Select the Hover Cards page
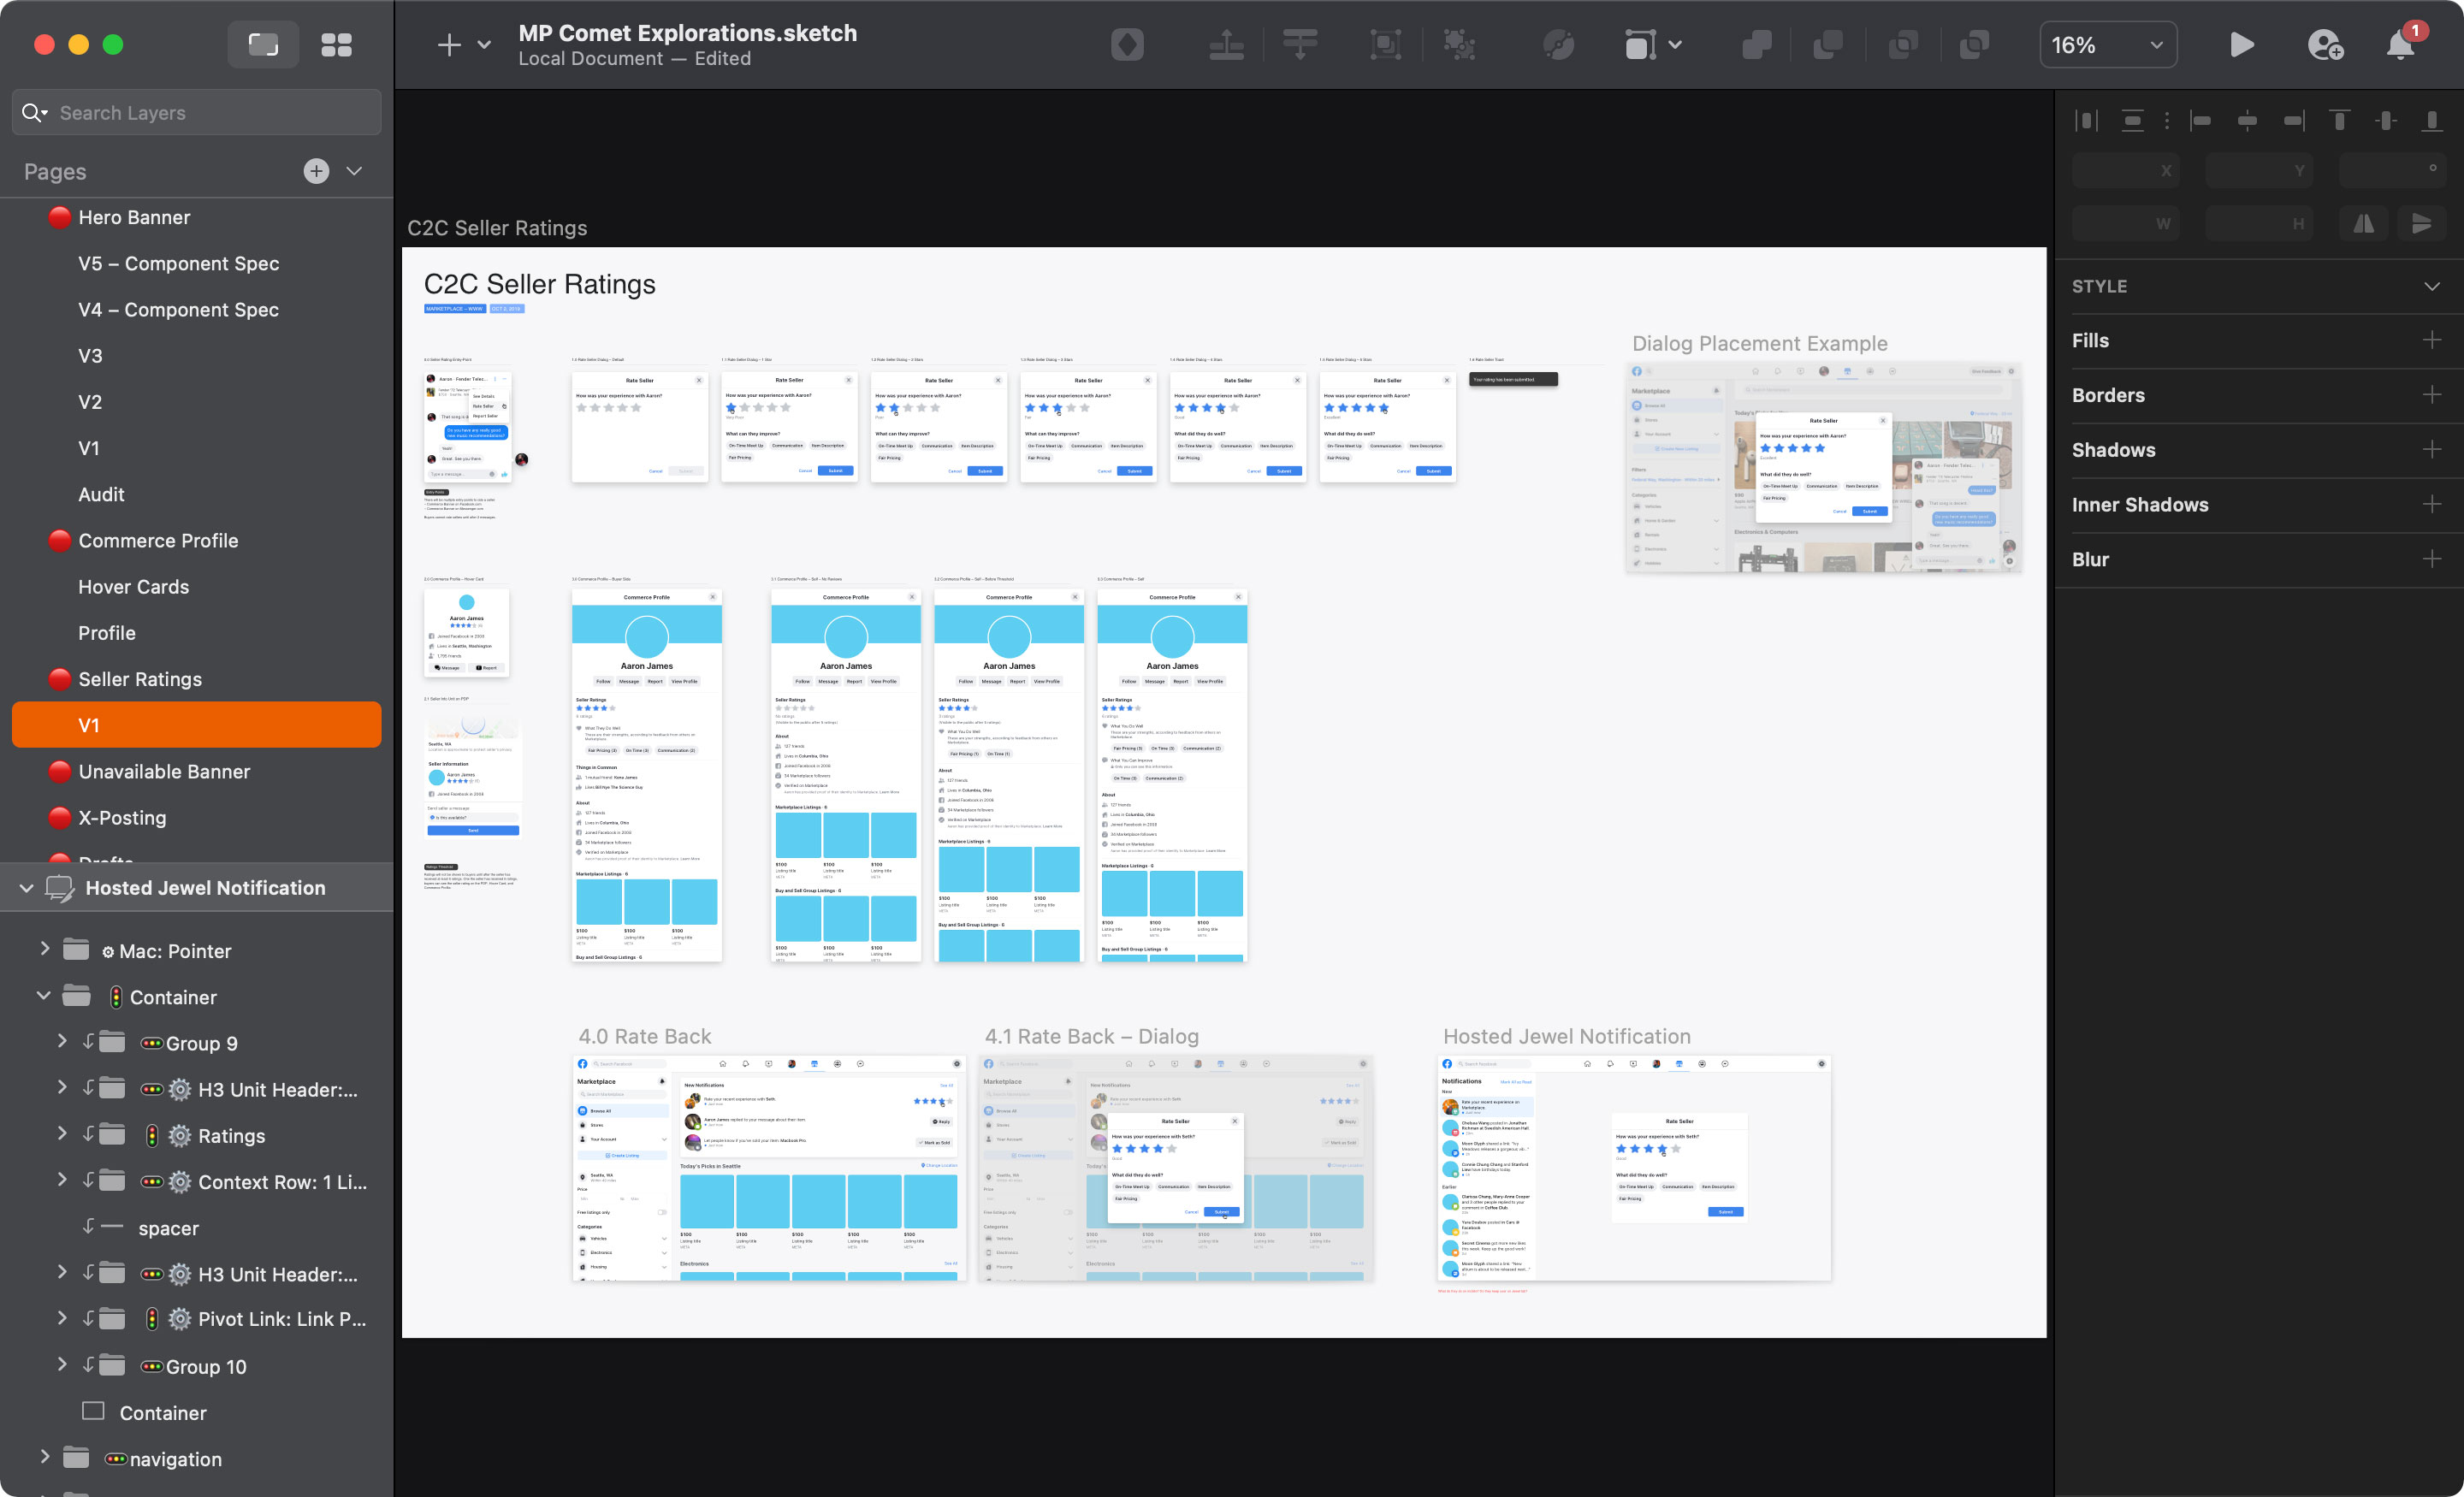Viewport: 2464px width, 1497px height. pyautogui.click(x=133, y=587)
